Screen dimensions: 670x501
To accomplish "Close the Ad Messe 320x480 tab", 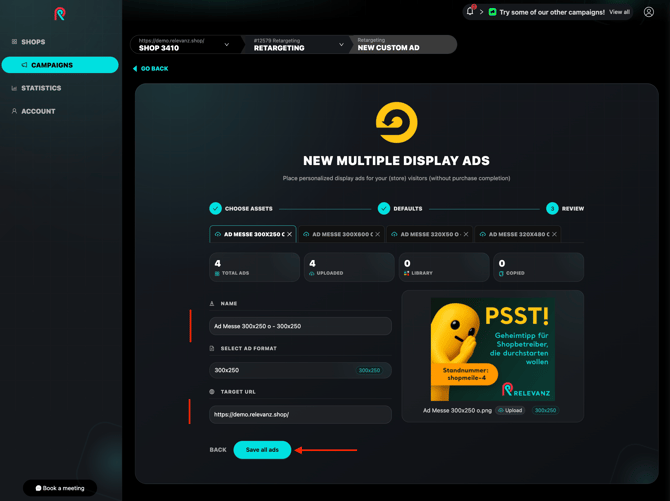I will point(554,234).
